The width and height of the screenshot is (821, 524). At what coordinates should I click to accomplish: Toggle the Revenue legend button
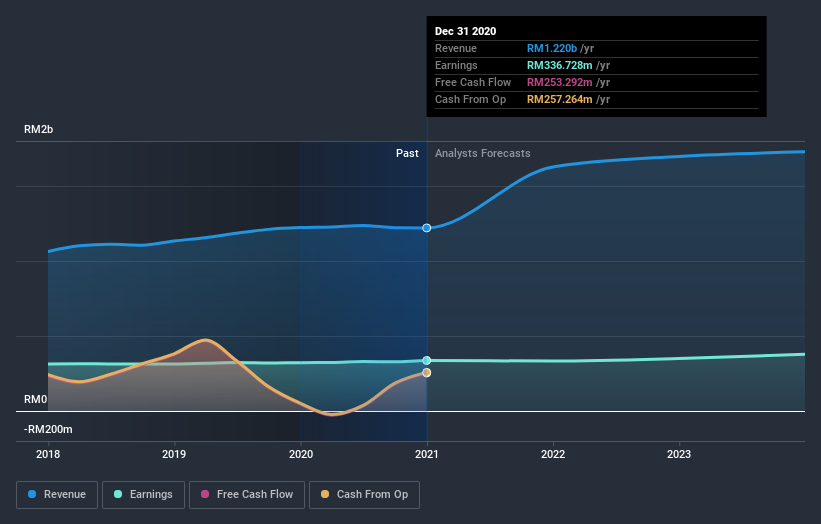tap(57, 495)
